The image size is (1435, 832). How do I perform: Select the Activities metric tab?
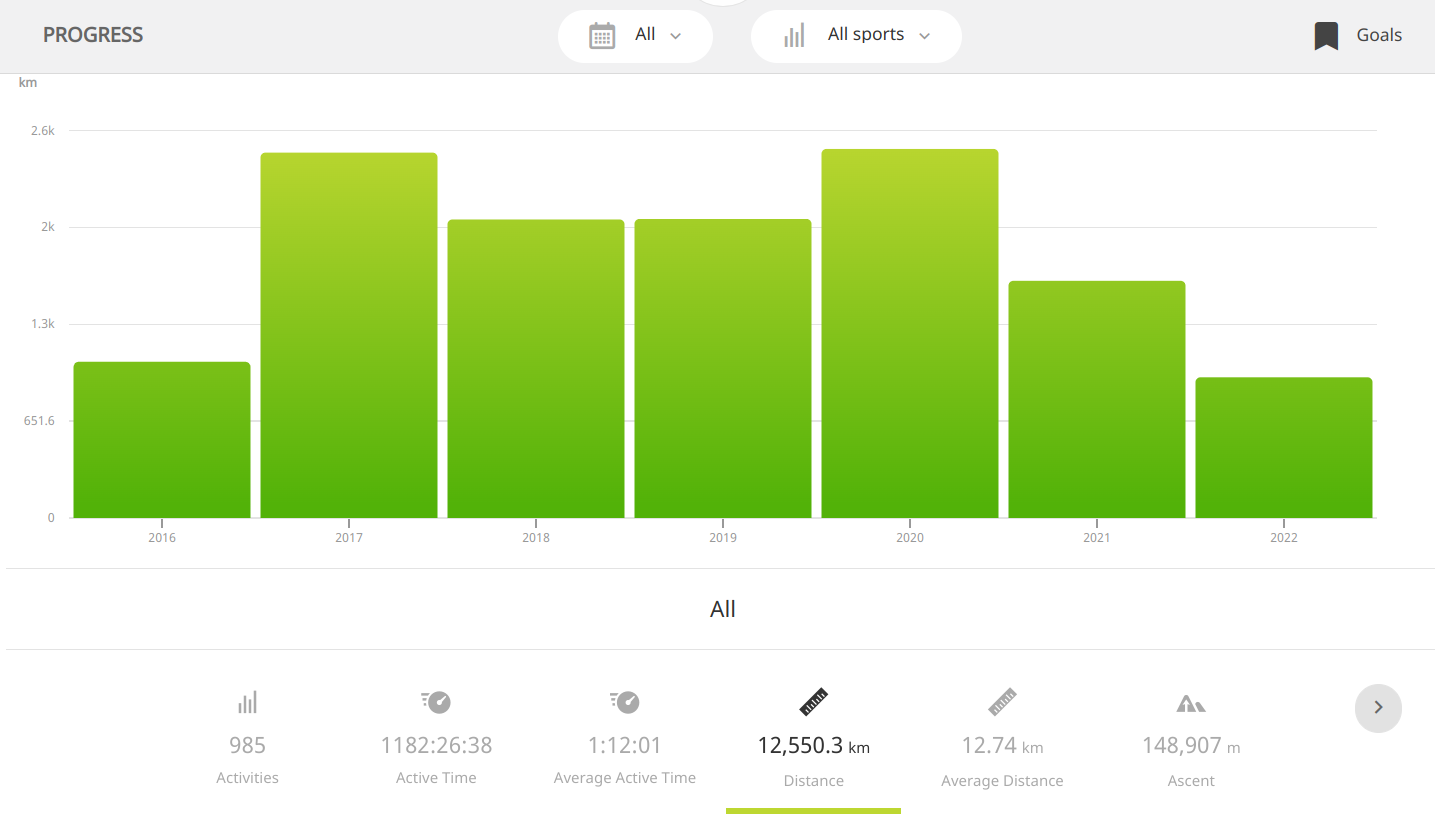coord(247,738)
